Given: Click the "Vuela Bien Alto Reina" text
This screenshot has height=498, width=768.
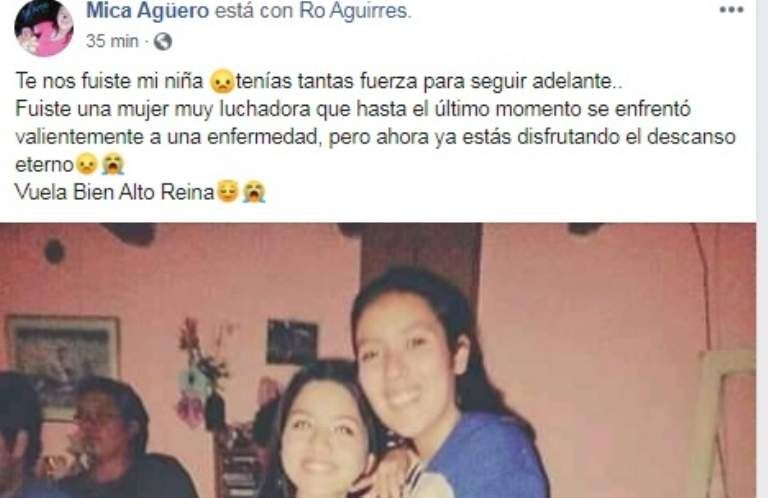Looking at the screenshot, I should [x=115, y=192].
